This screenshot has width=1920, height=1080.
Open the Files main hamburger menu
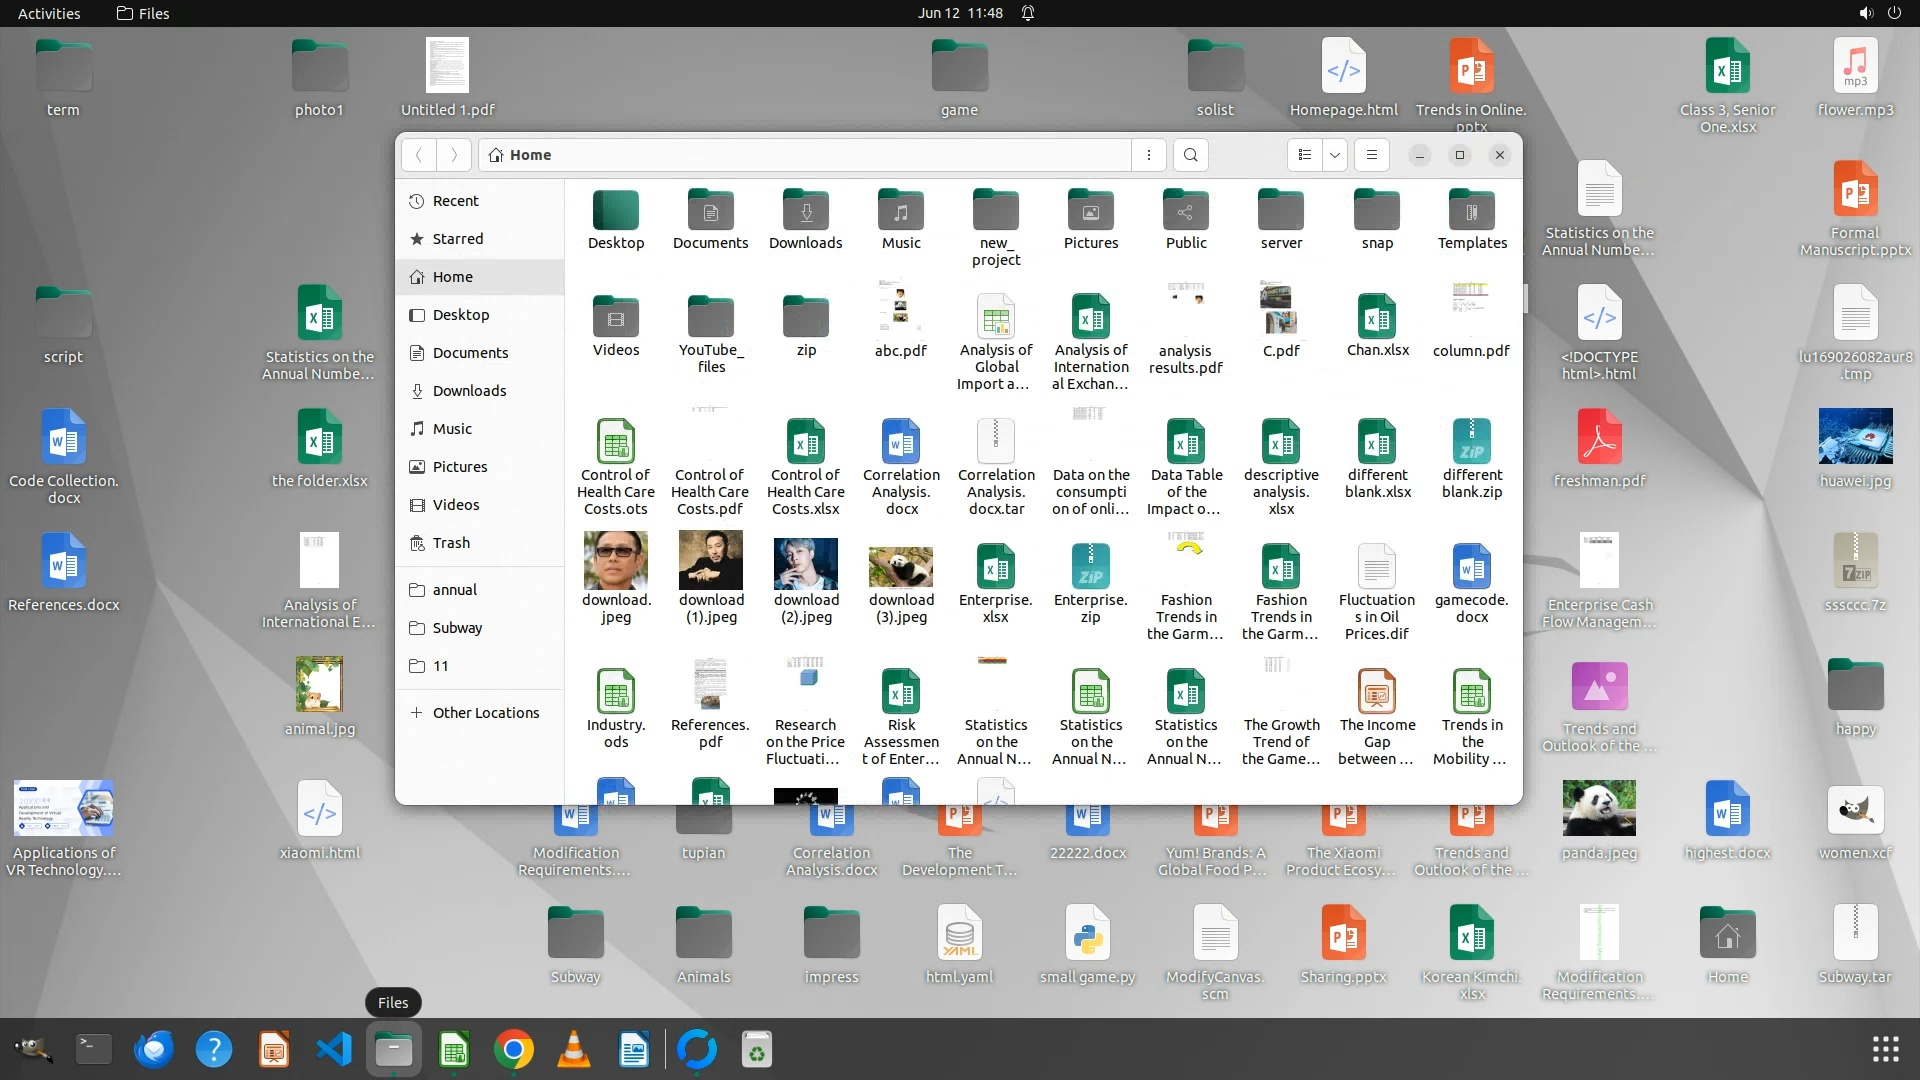pyautogui.click(x=1371, y=155)
